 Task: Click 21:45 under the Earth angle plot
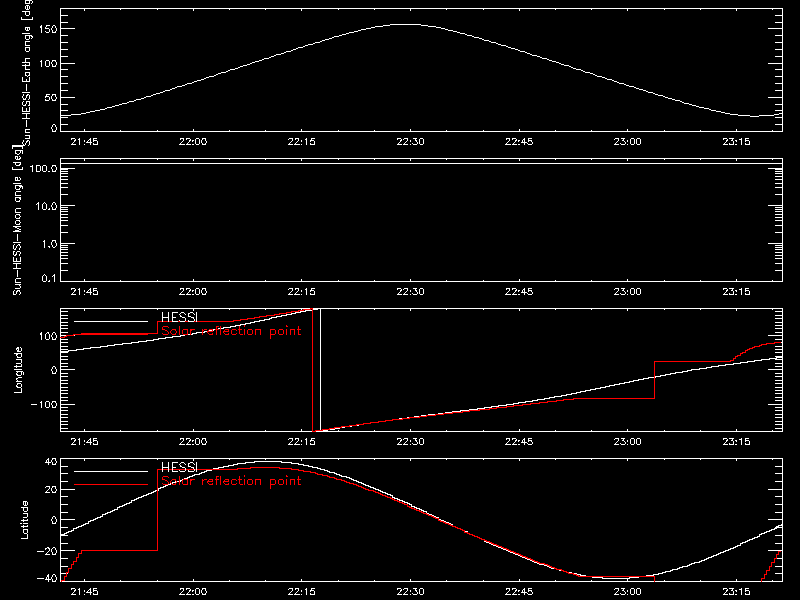[84, 141]
